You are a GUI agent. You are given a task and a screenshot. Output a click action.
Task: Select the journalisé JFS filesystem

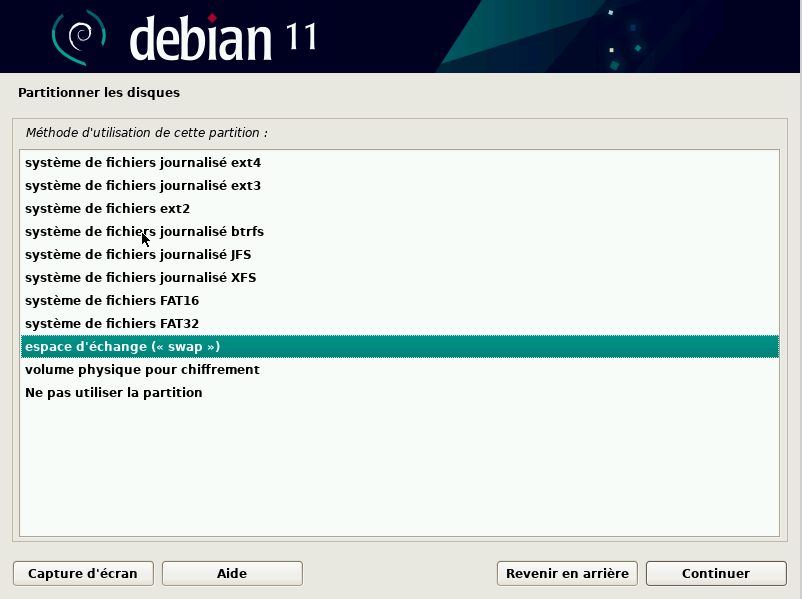138,254
